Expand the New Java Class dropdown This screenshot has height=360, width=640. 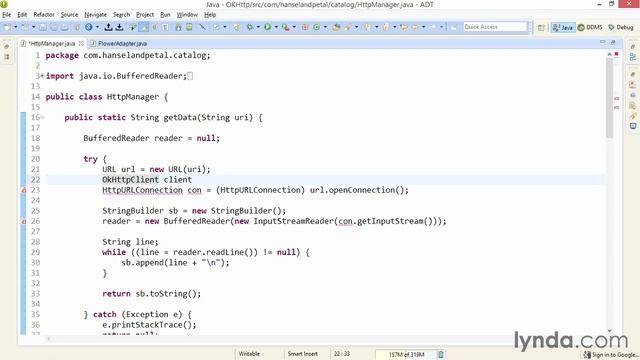point(325,27)
